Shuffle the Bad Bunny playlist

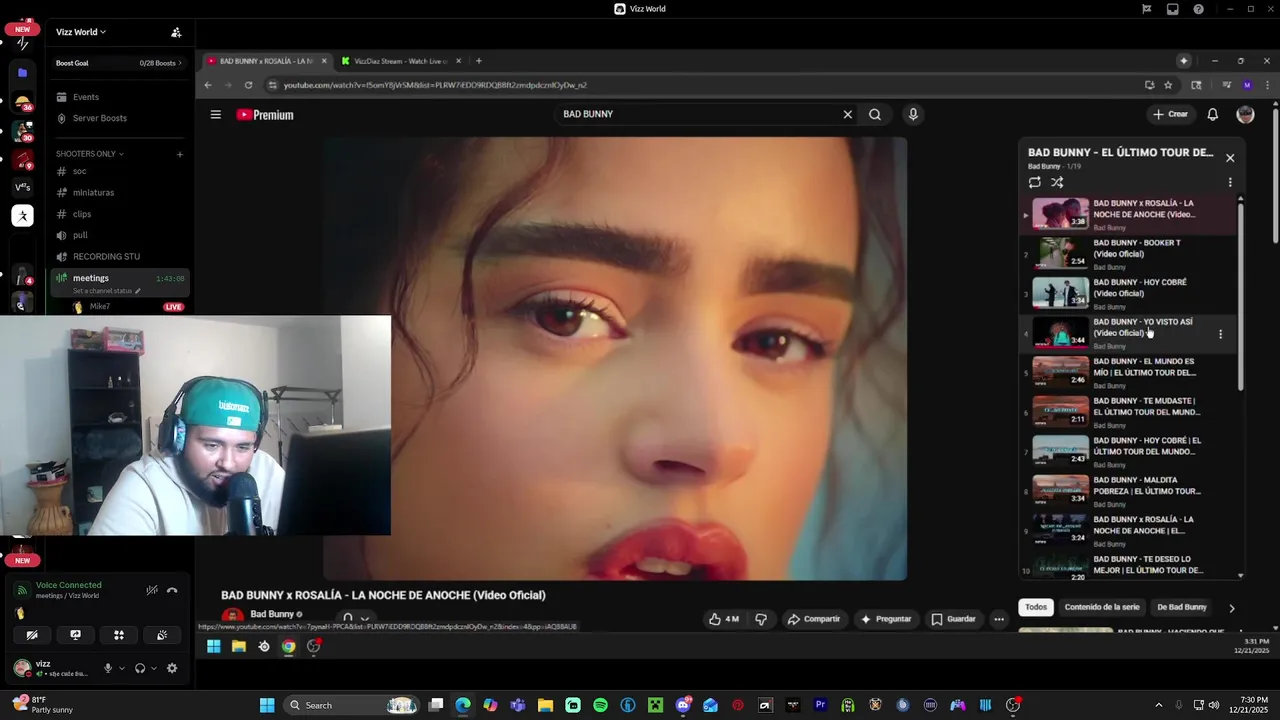tap(1057, 182)
